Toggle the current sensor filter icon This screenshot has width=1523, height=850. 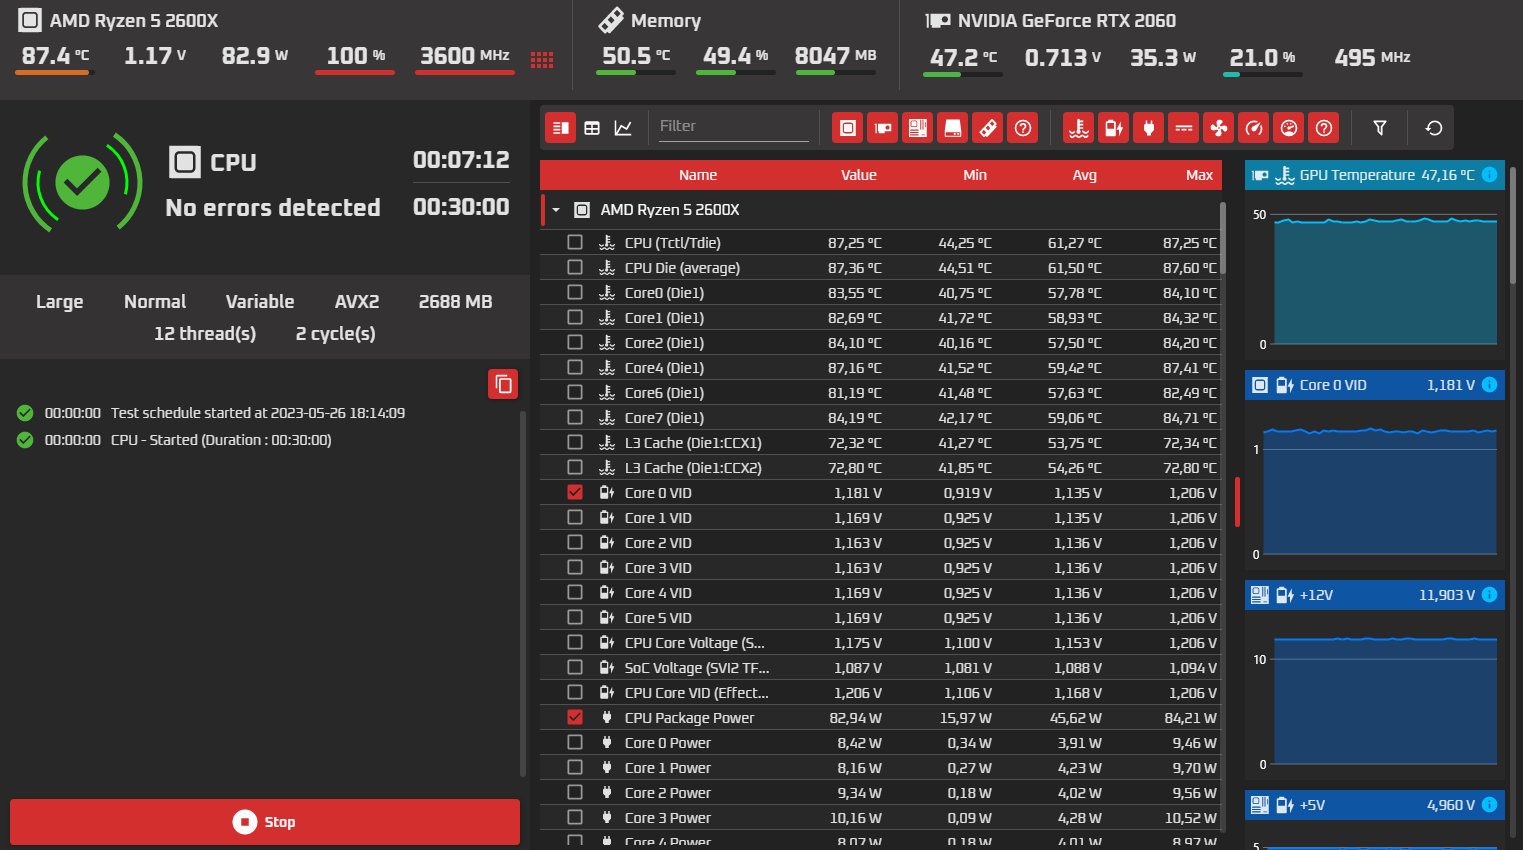click(1184, 128)
